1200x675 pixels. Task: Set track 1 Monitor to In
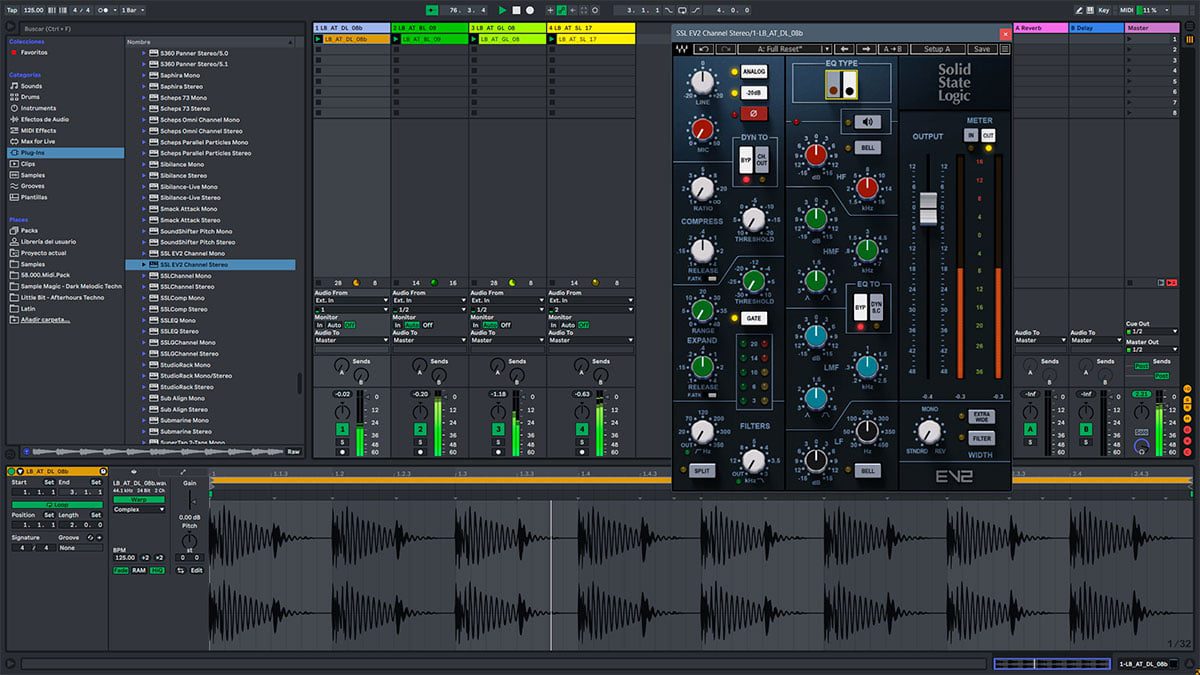[320, 325]
